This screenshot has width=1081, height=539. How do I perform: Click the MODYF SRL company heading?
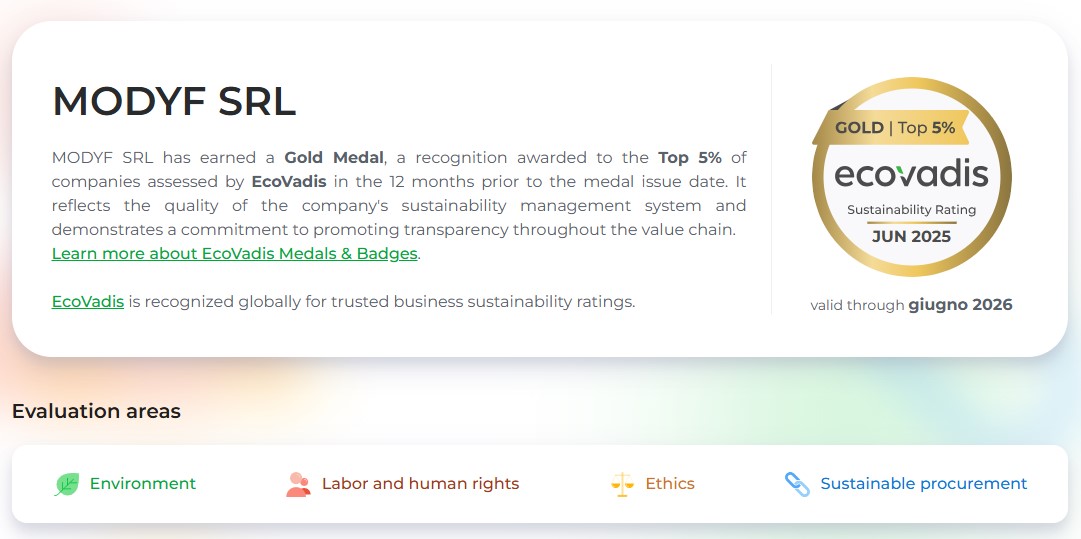click(174, 102)
